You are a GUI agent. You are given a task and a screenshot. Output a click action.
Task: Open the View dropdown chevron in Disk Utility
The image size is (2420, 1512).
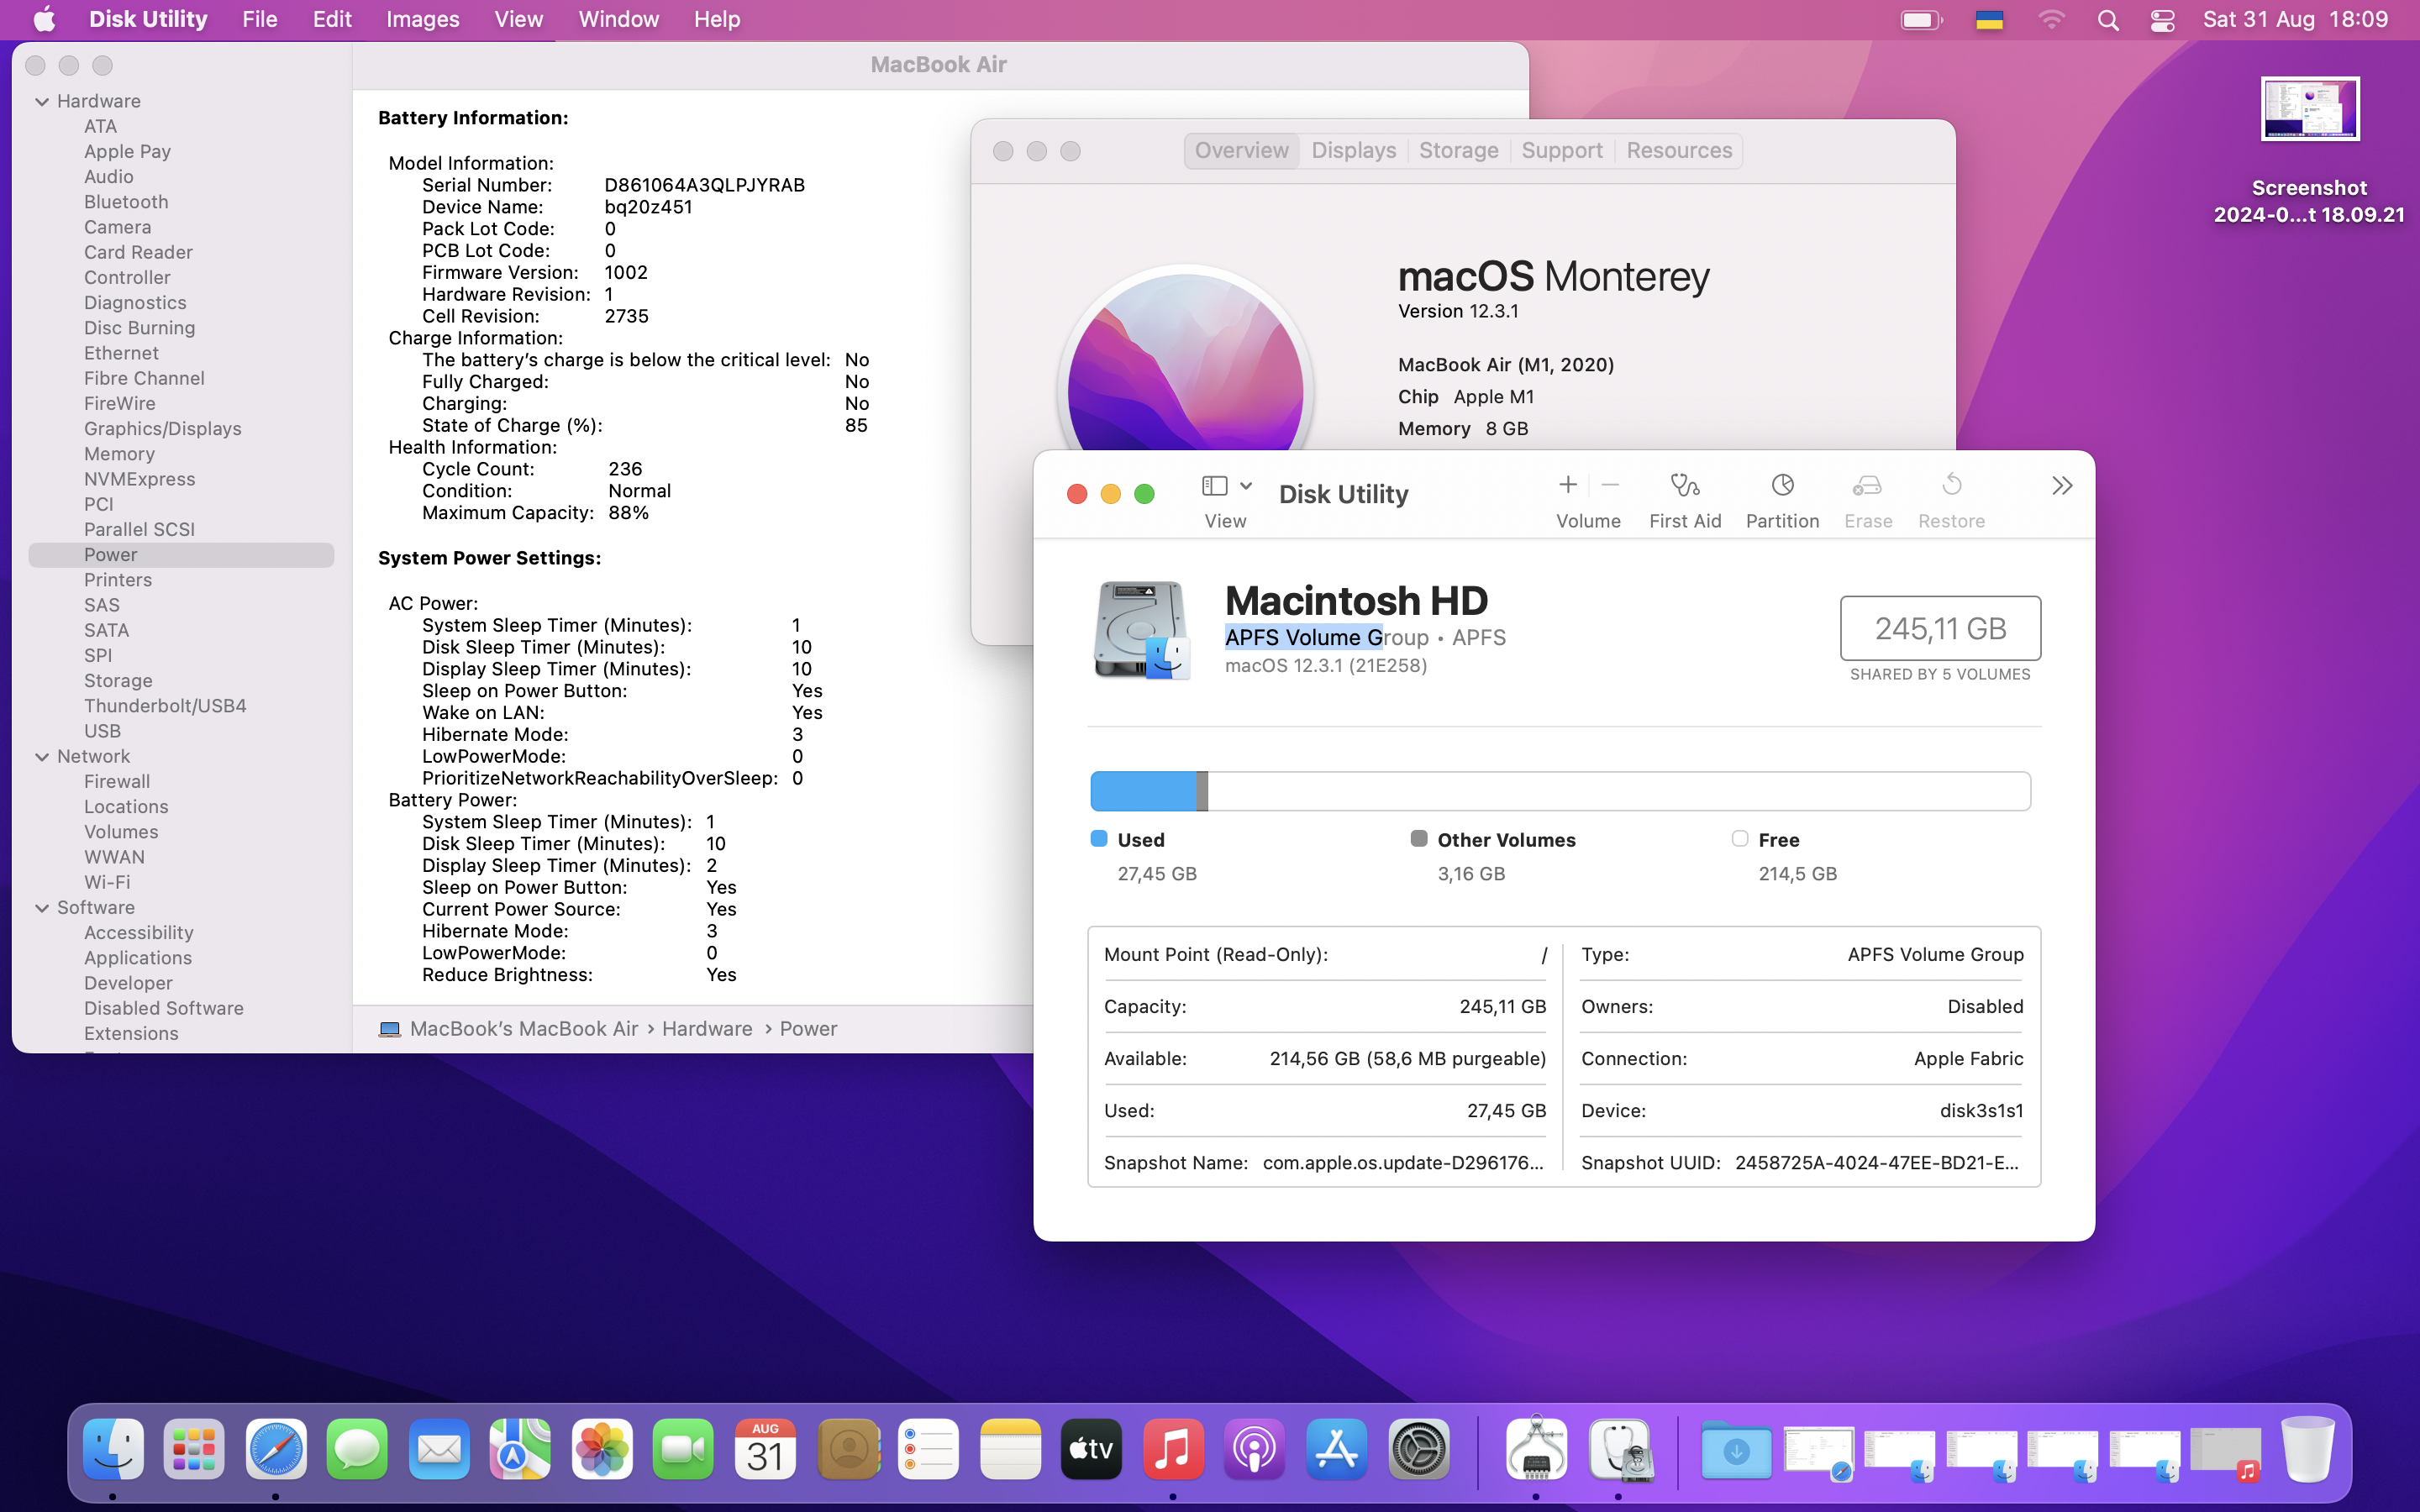point(1246,486)
